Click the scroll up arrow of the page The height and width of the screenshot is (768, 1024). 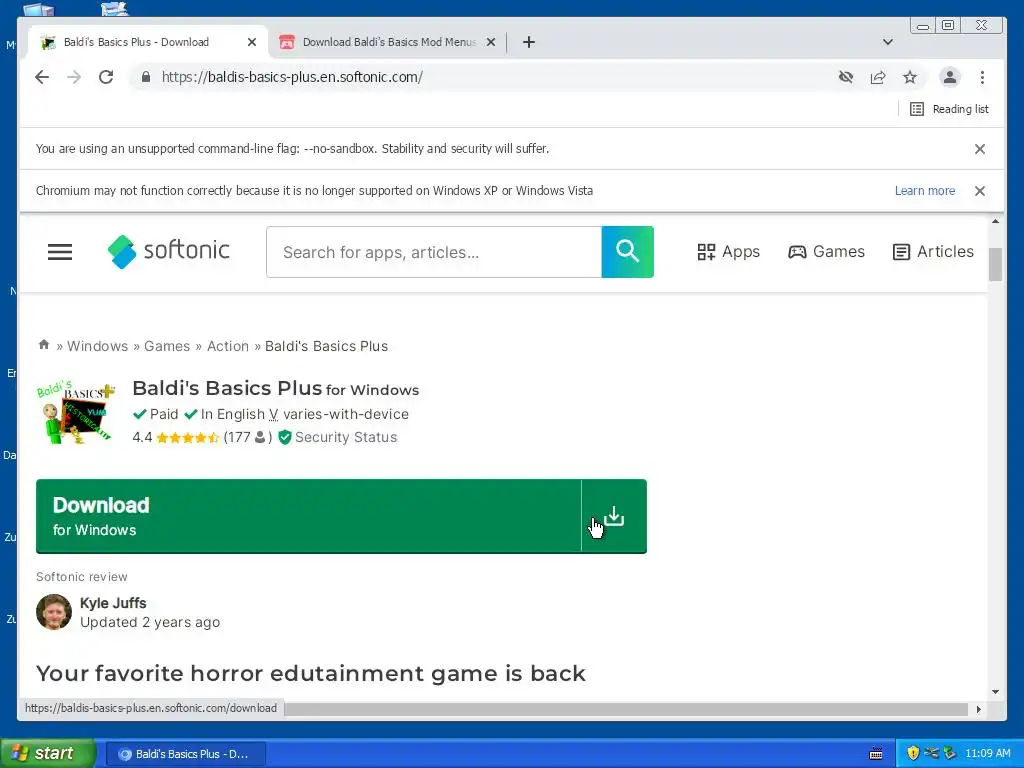pyautogui.click(x=995, y=221)
